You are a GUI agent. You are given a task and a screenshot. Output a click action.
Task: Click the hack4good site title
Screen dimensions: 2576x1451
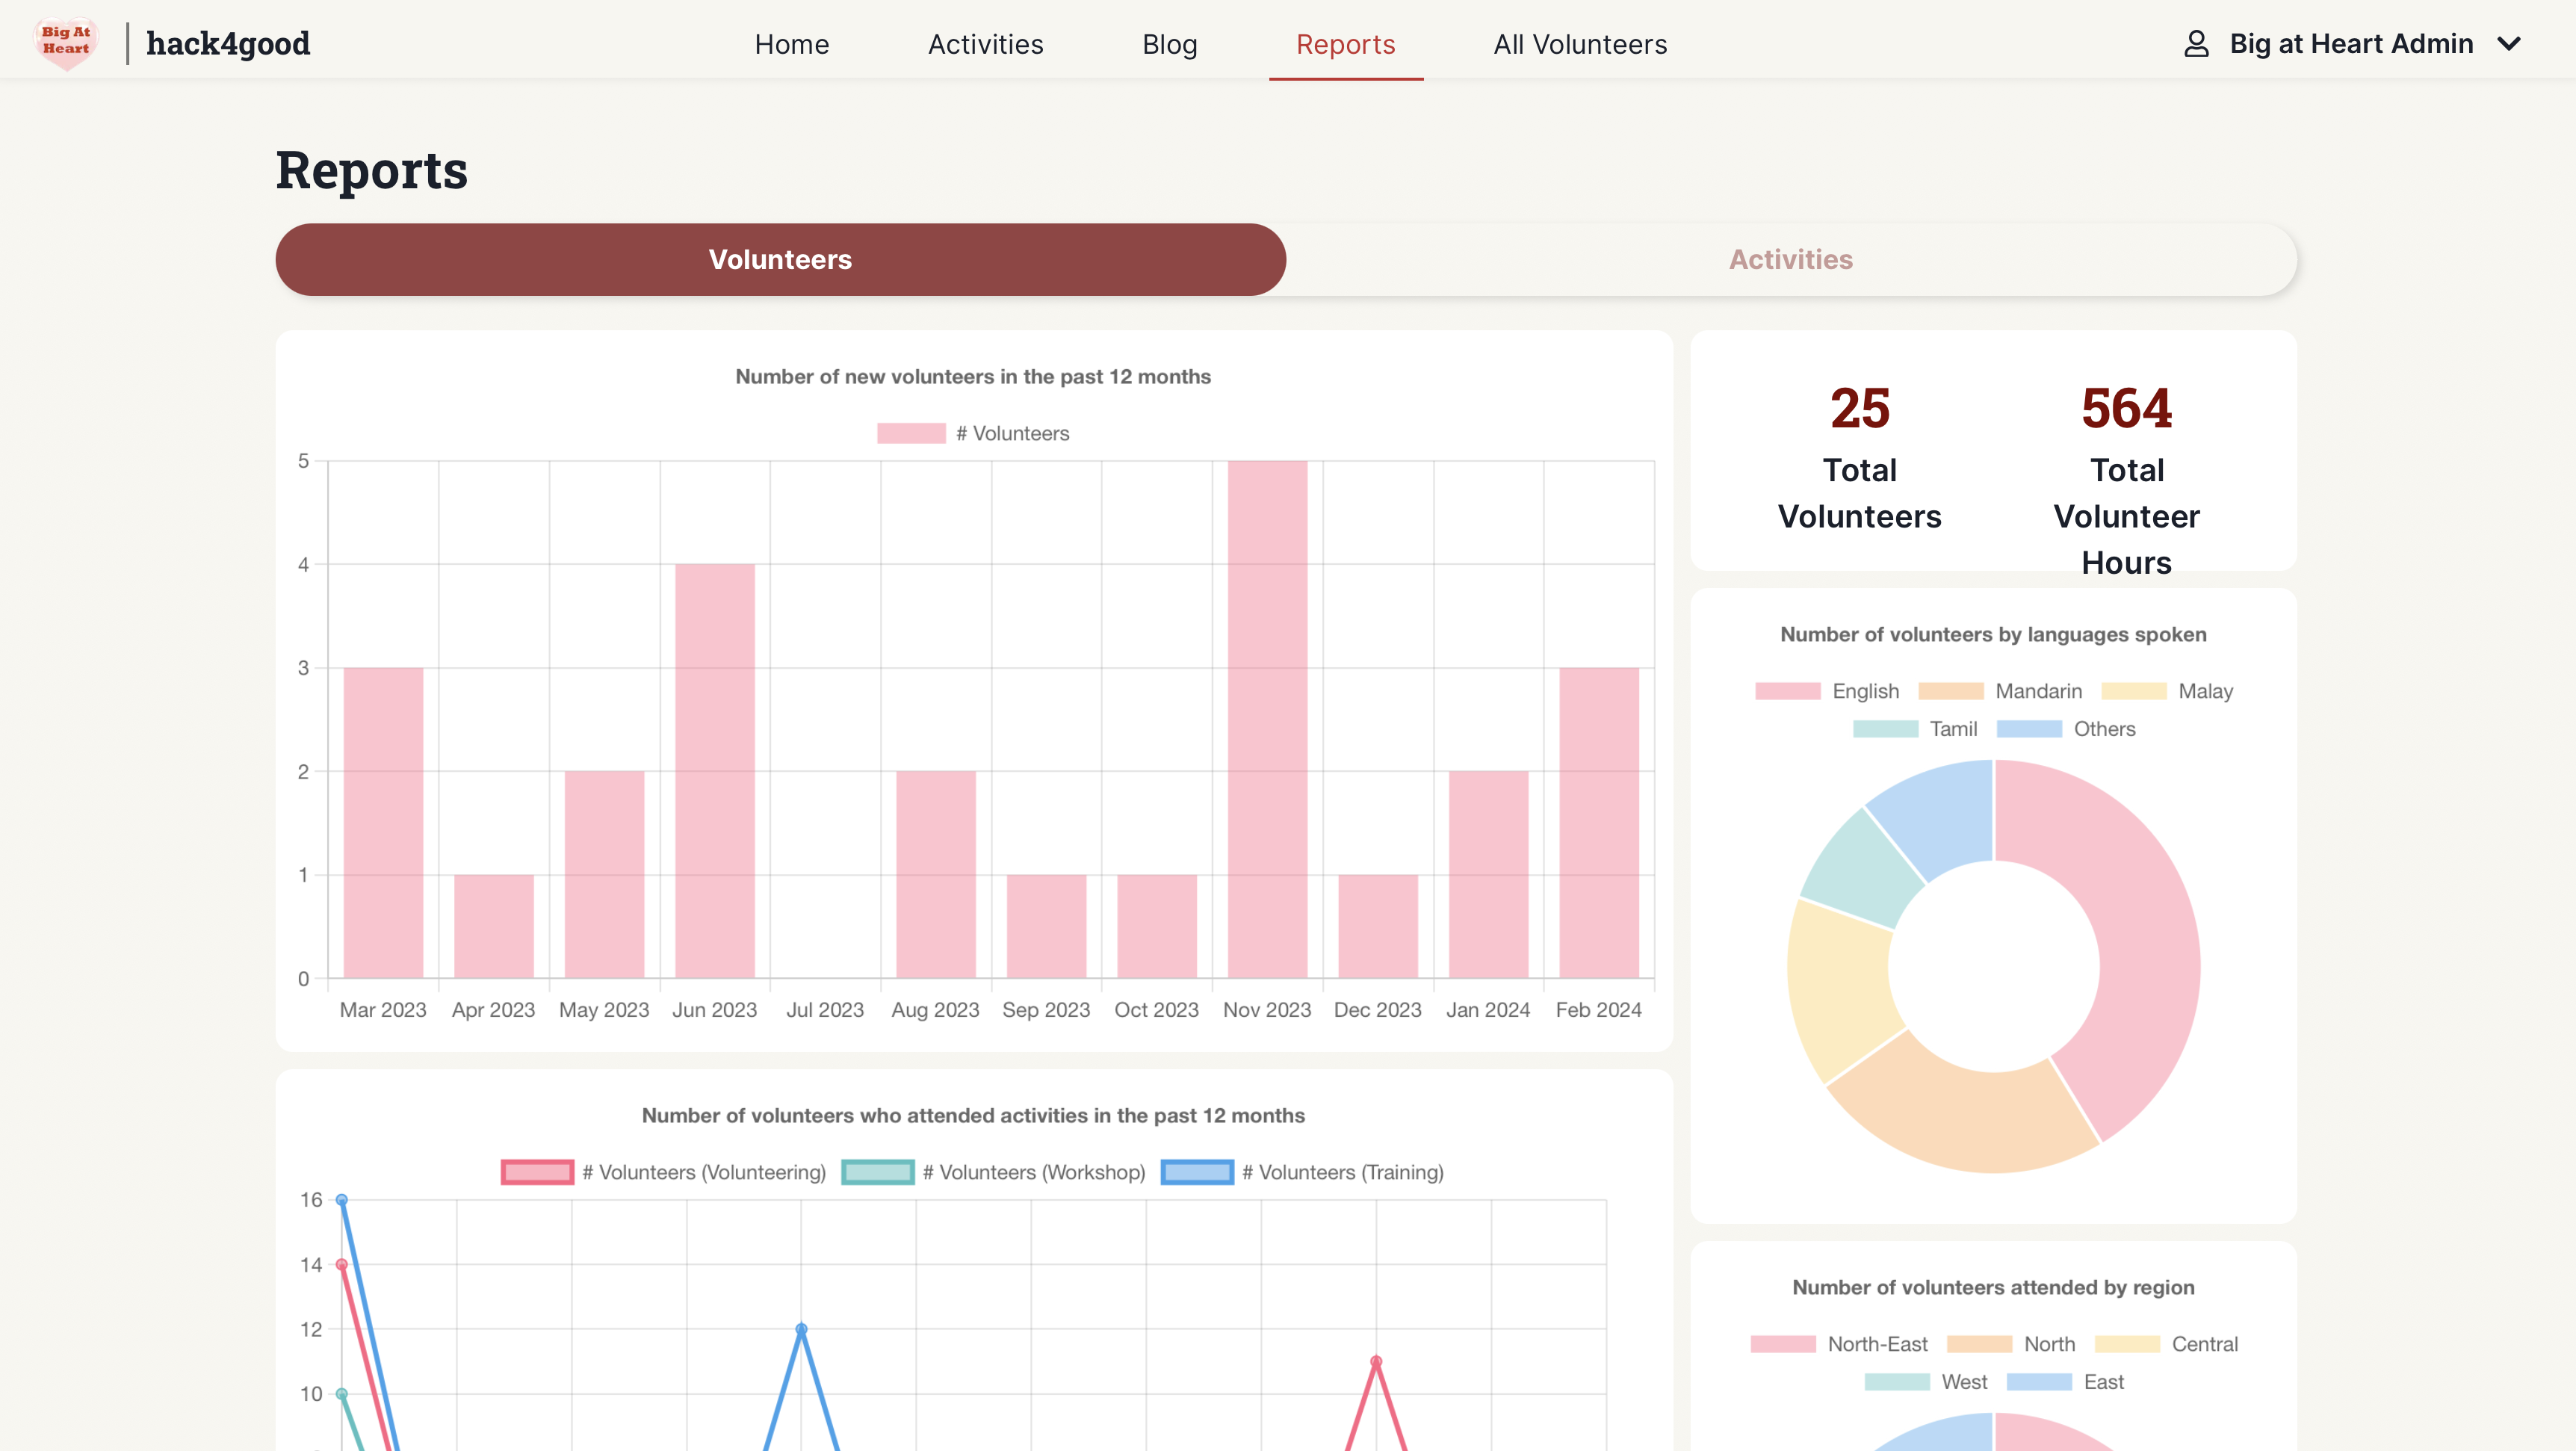click(x=228, y=44)
